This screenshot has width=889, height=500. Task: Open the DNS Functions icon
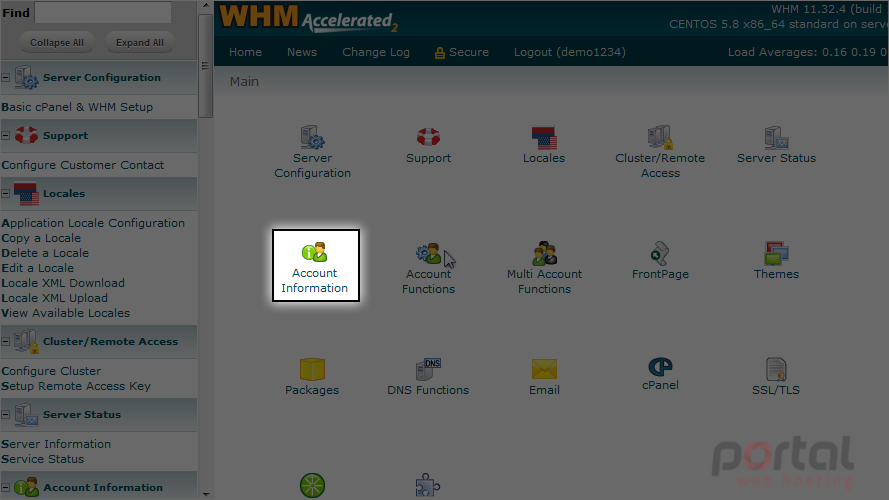click(x=429, y=369)
